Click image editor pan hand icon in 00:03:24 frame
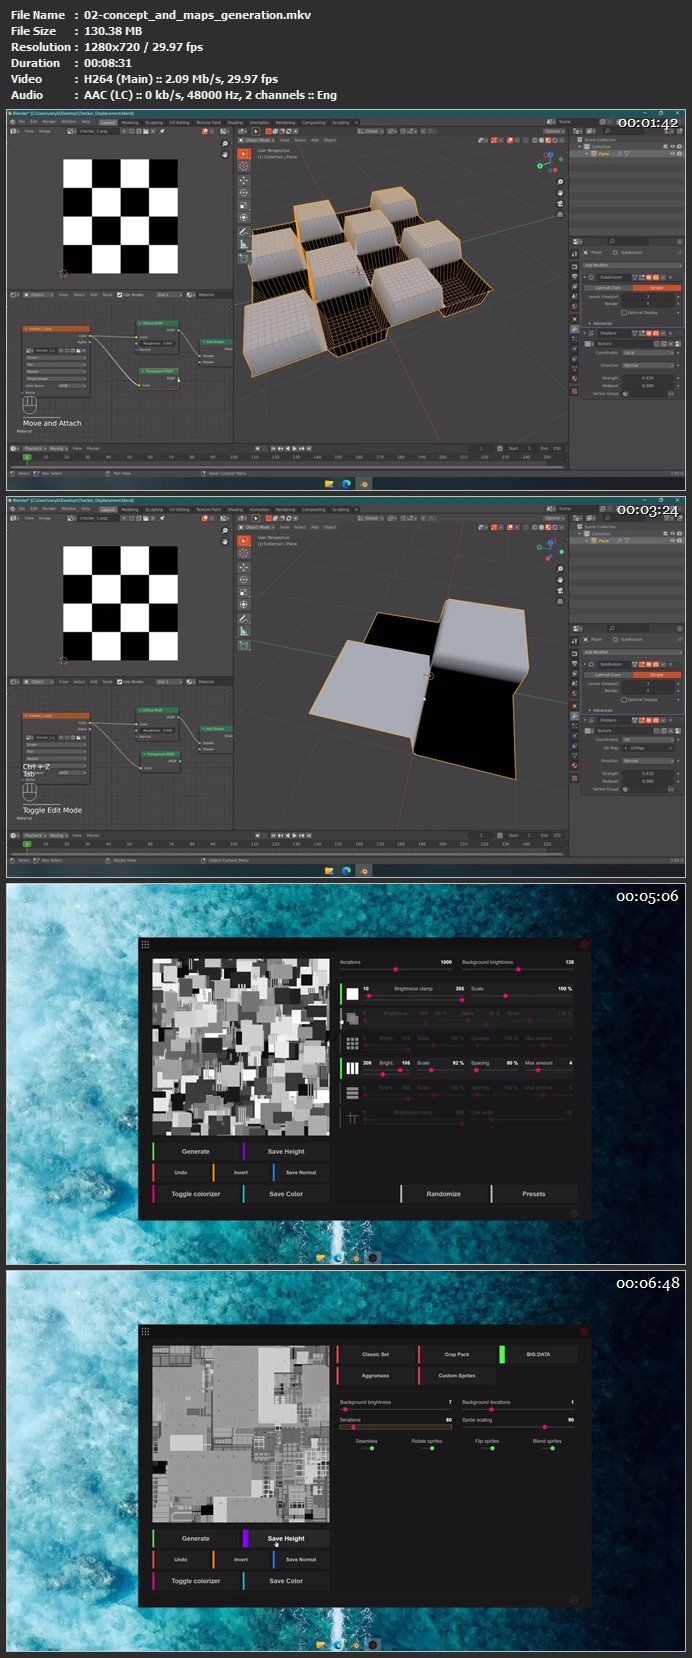This screenshot has width=692, height=1658. click(x=224, y=541)
